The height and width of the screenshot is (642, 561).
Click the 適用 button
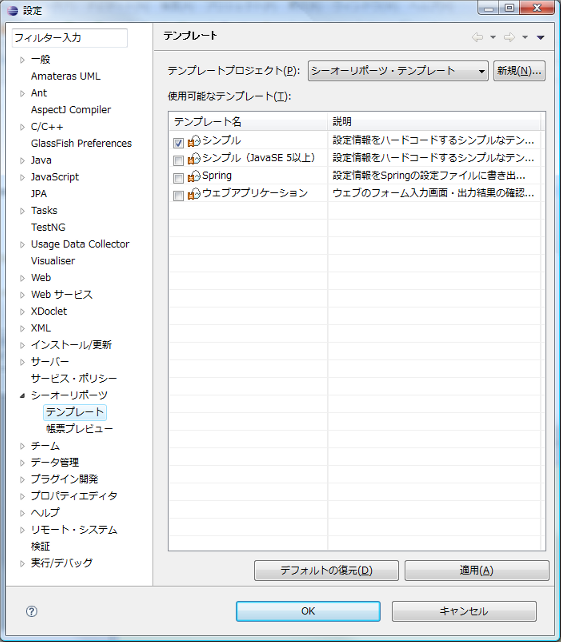click(477, 570)
